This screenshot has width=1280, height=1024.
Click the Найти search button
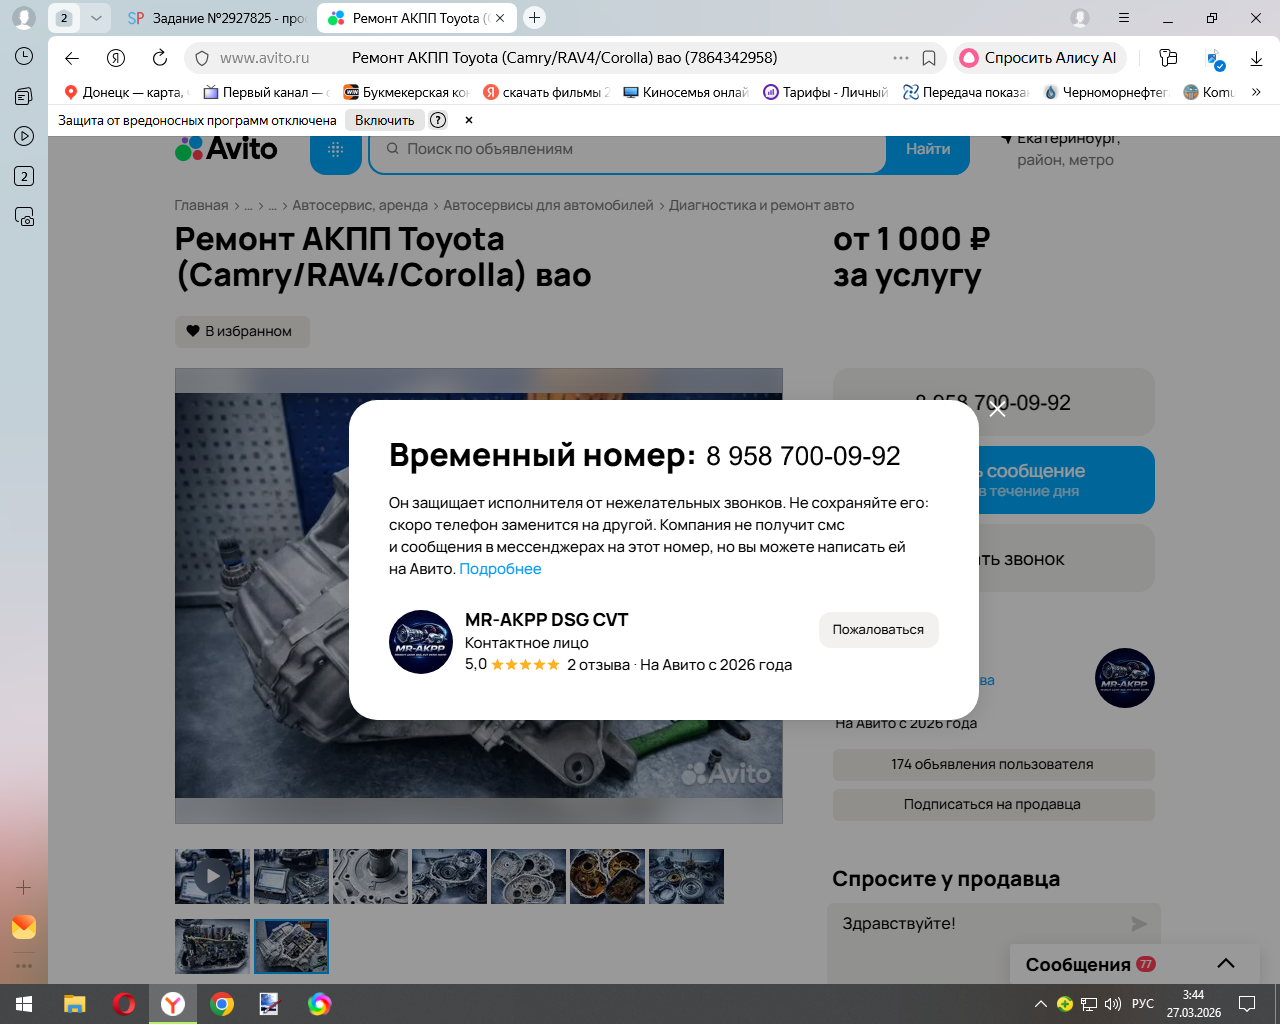928,149
